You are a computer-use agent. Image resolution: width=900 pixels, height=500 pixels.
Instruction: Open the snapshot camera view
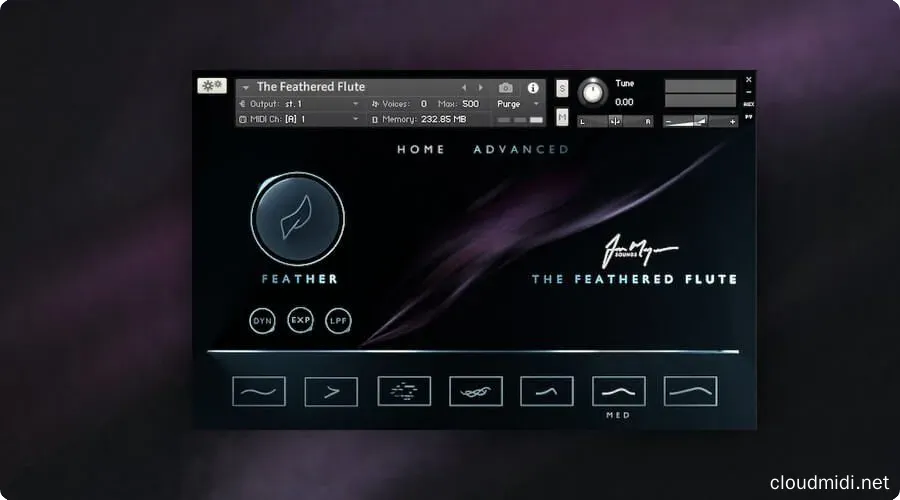[506, 87]
